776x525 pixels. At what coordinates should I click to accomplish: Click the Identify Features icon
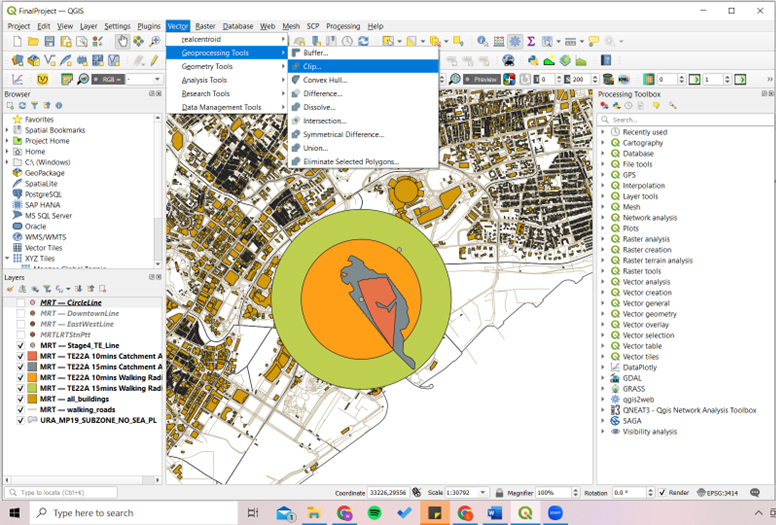(483, 41)
